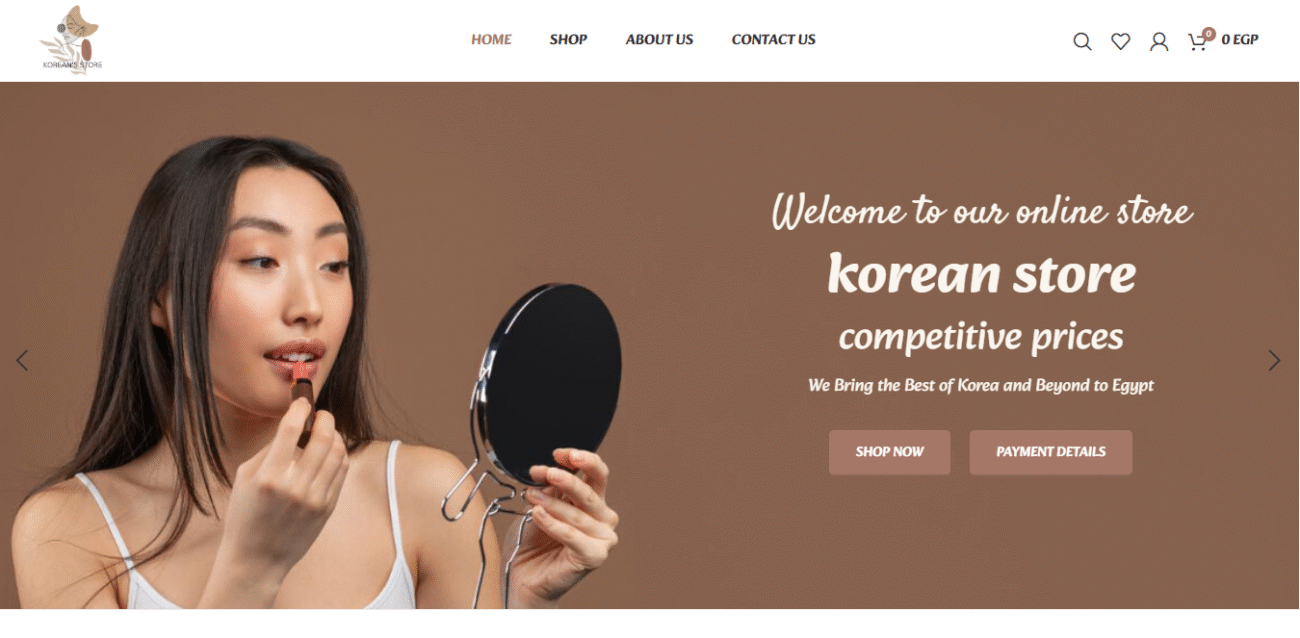Open the search magnifier icon
1300x638 pixels.
[x=1082, y=41]
